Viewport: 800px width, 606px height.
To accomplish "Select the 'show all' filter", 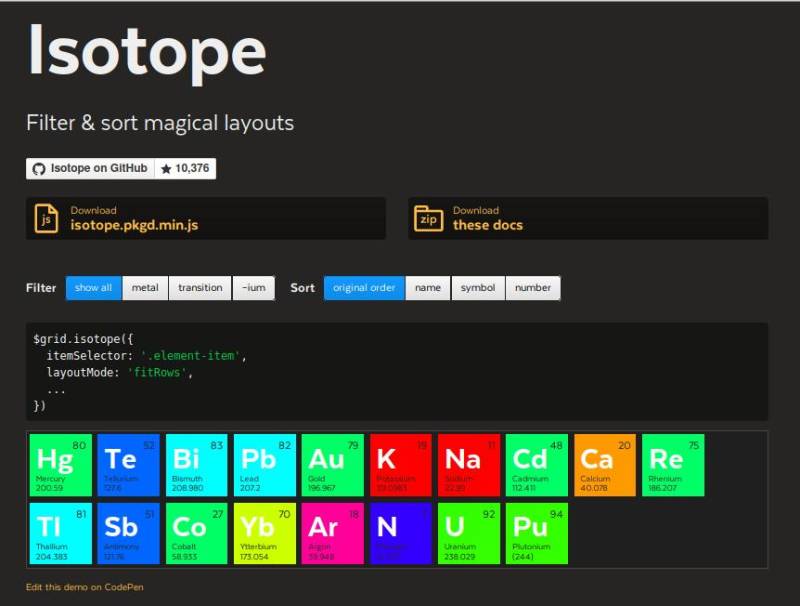I will pyautogui.click(x=93, y=288).
